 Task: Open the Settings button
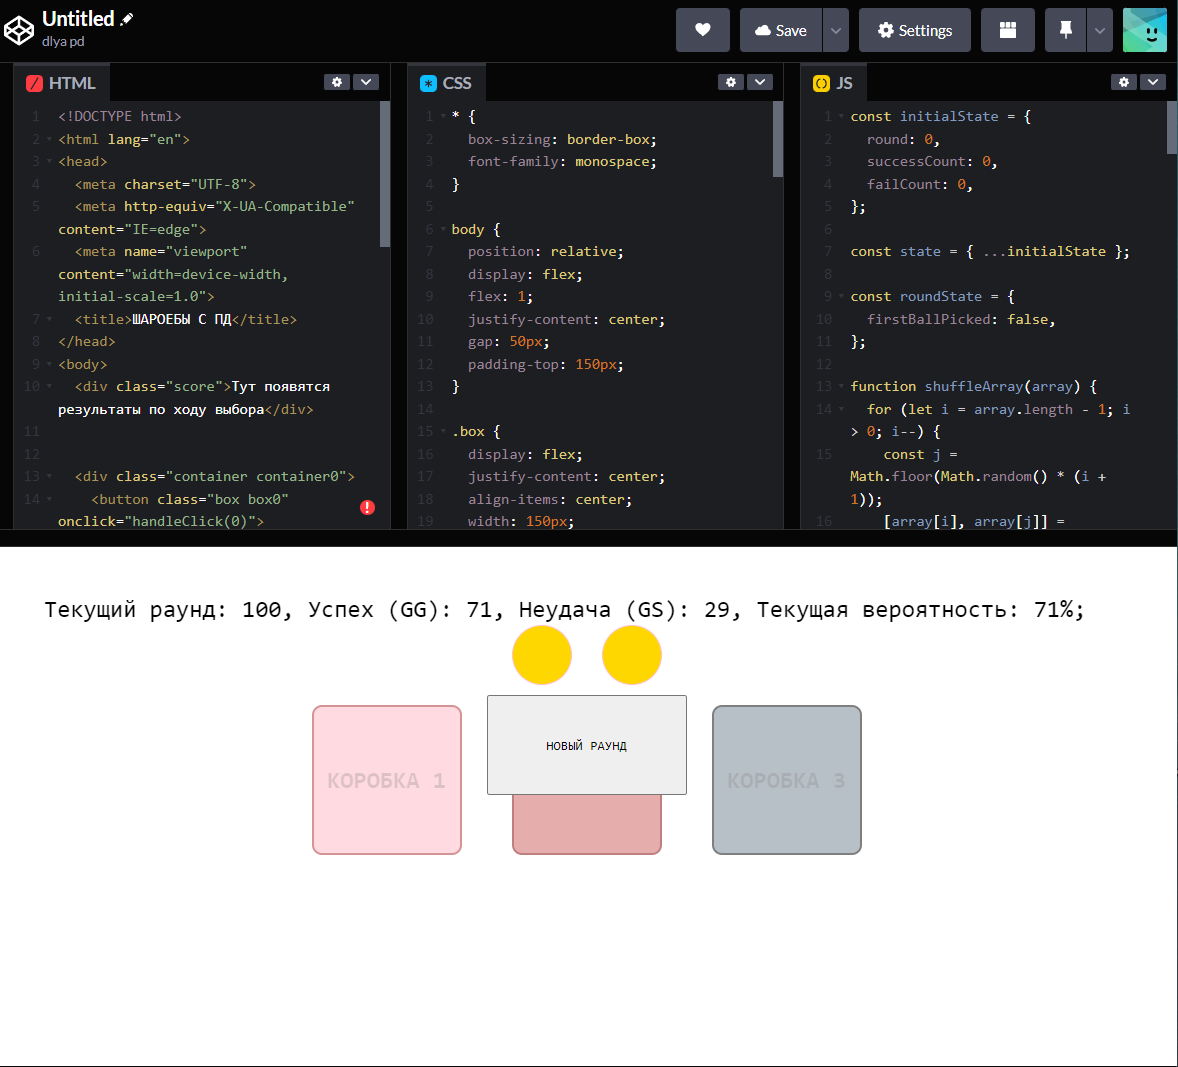click(914, 30)
